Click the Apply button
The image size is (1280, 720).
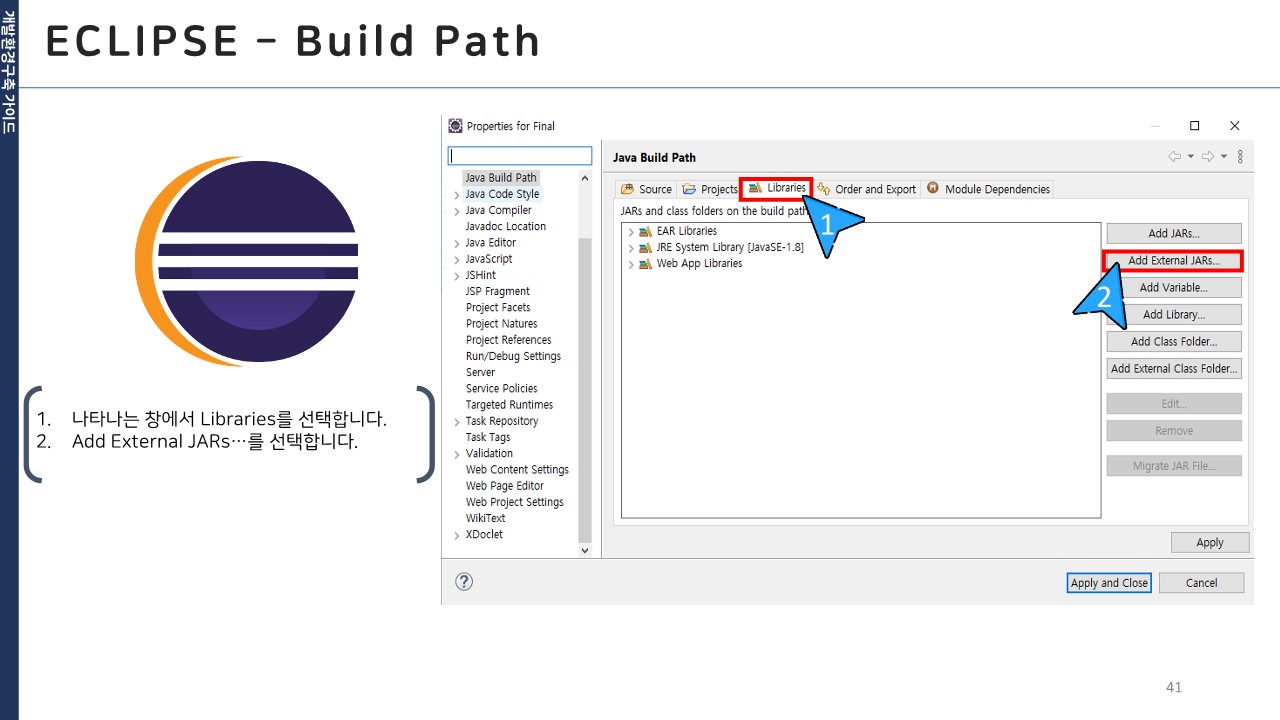(x=1210, y=542)
